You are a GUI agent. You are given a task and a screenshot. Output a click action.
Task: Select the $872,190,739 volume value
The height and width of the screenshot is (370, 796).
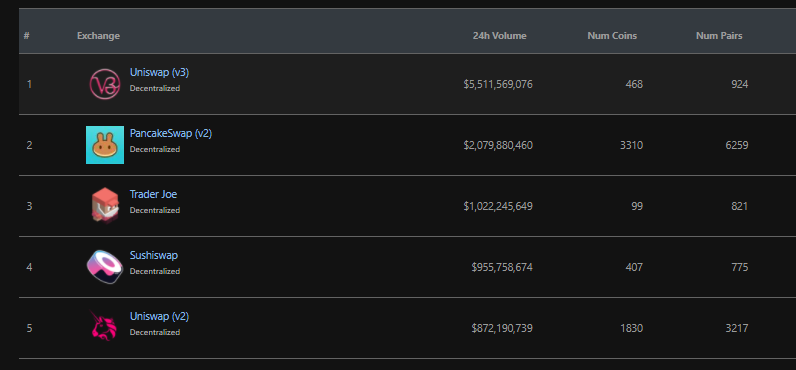coord(502,328)
